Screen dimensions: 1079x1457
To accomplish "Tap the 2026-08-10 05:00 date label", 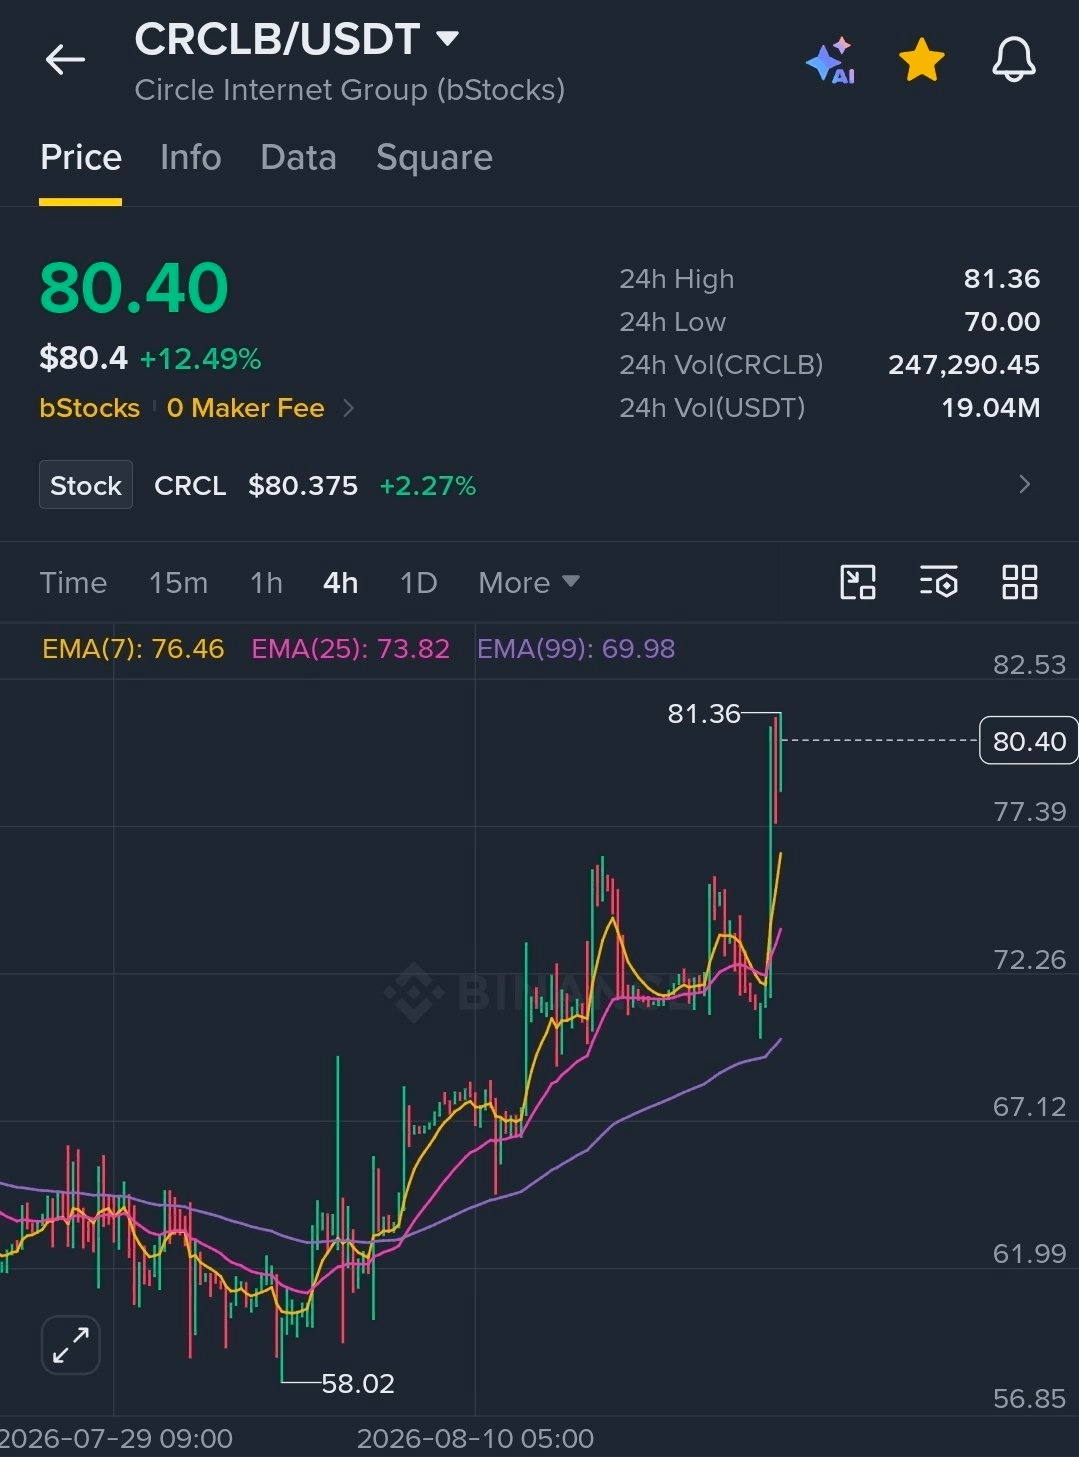I will [x=475, y=1439].
